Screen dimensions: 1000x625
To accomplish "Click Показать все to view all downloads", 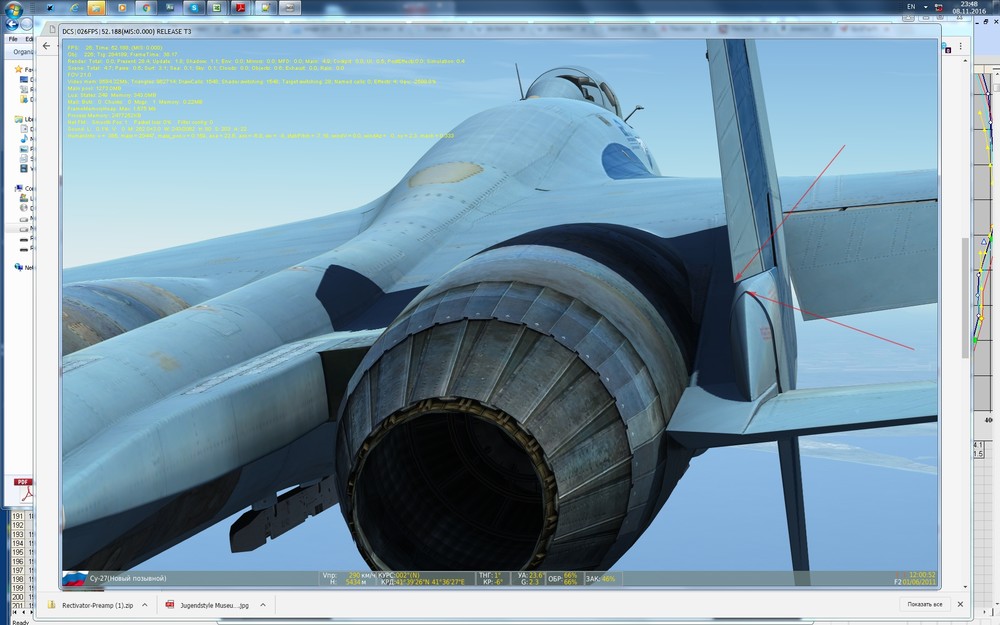I will [922, 605].
